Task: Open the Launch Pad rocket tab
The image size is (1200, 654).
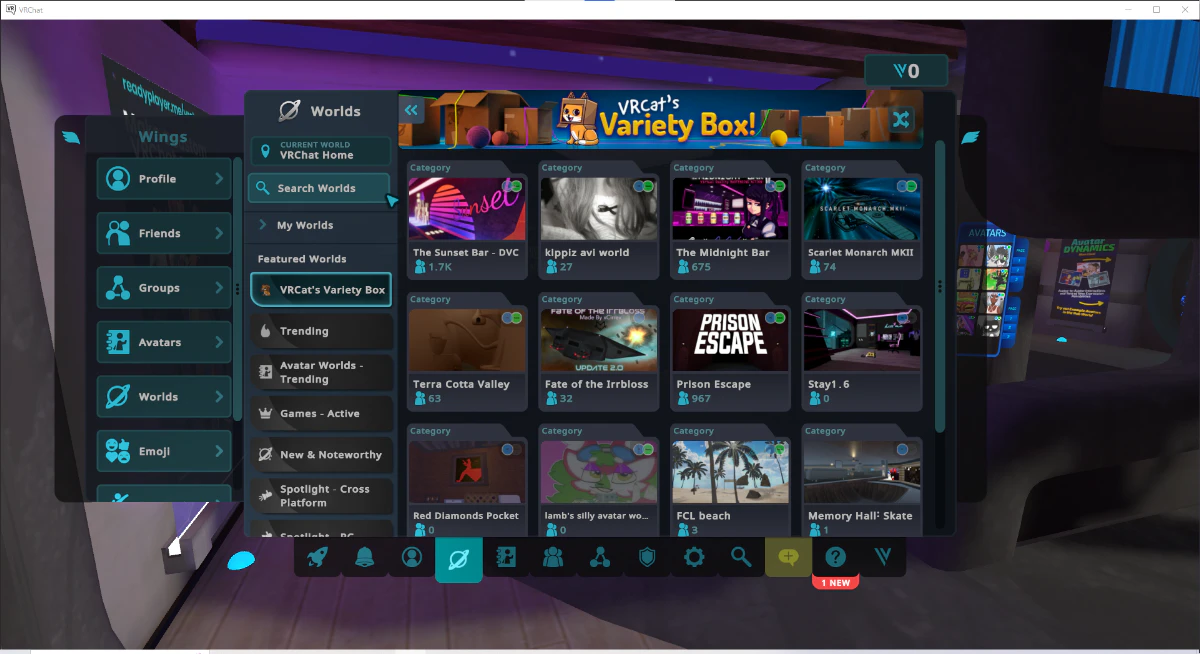Action: click(x=318, y=558)
